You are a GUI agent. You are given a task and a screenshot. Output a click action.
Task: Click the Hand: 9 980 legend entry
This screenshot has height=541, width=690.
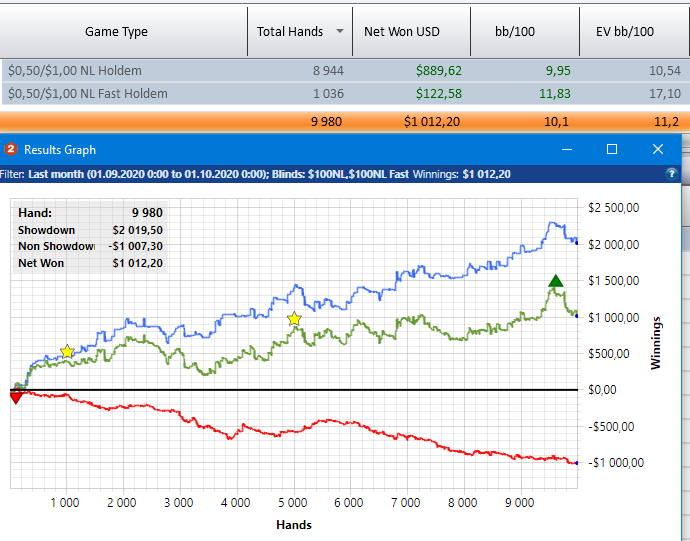pos(90,213)
